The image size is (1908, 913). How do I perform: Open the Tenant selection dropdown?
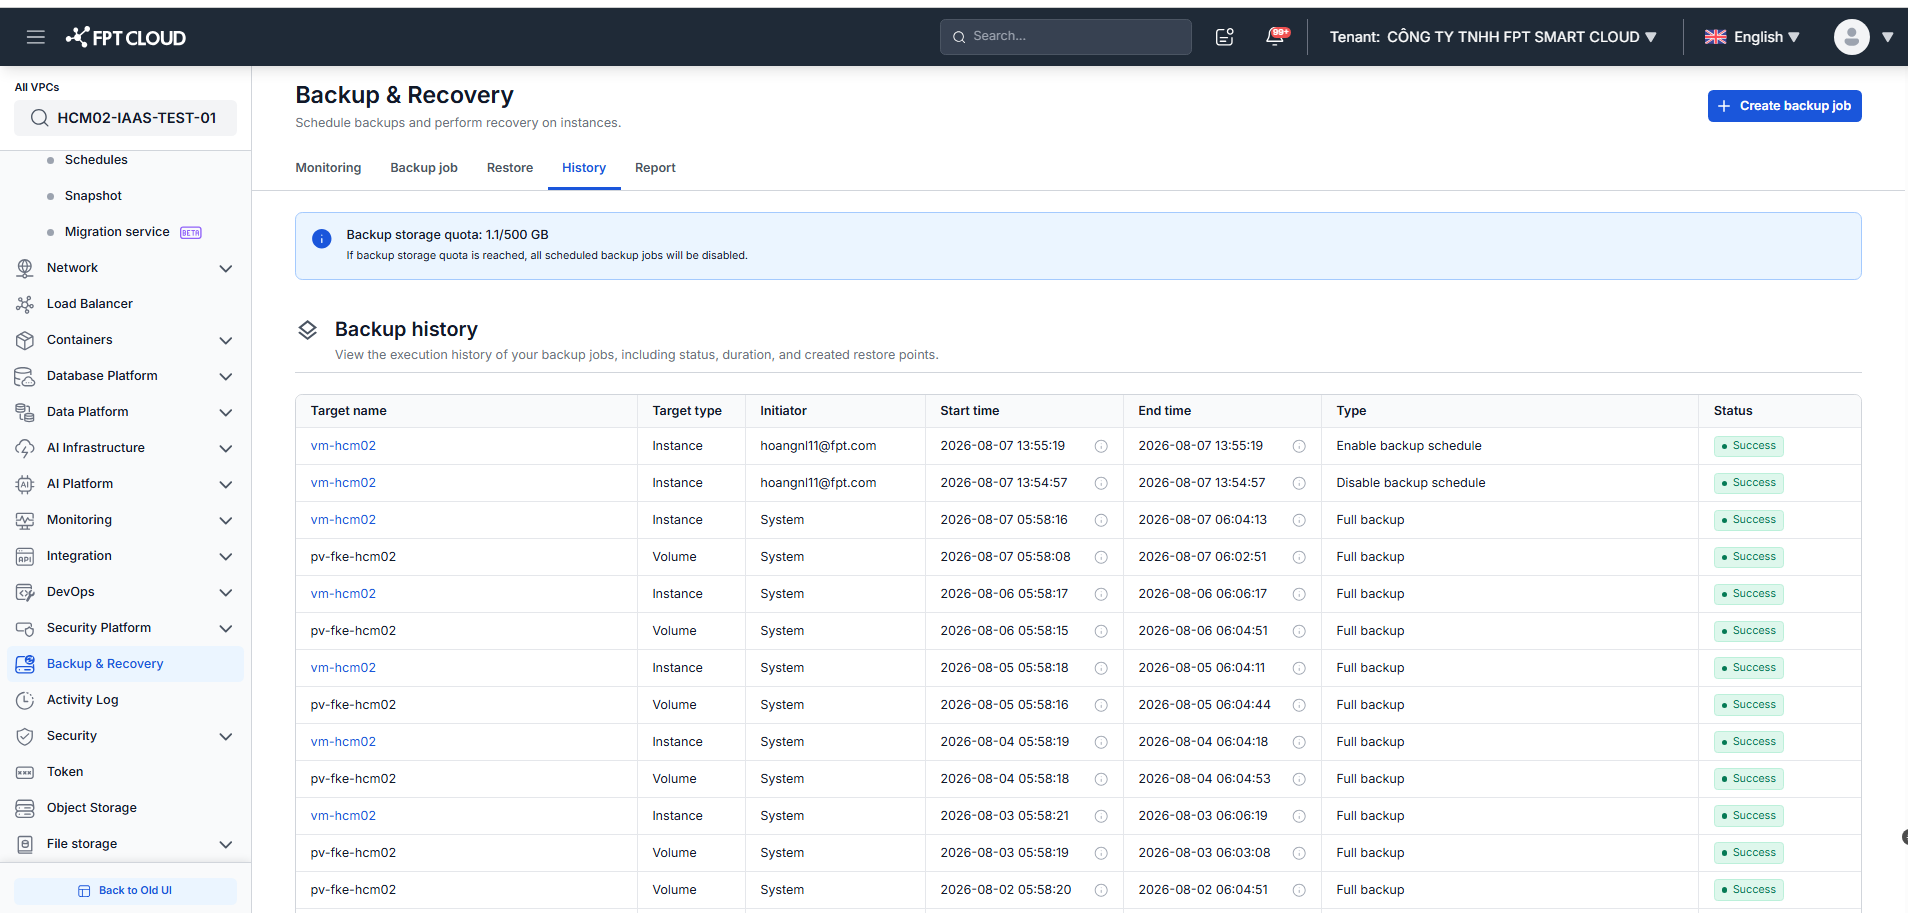click(x=1493, y=37)
